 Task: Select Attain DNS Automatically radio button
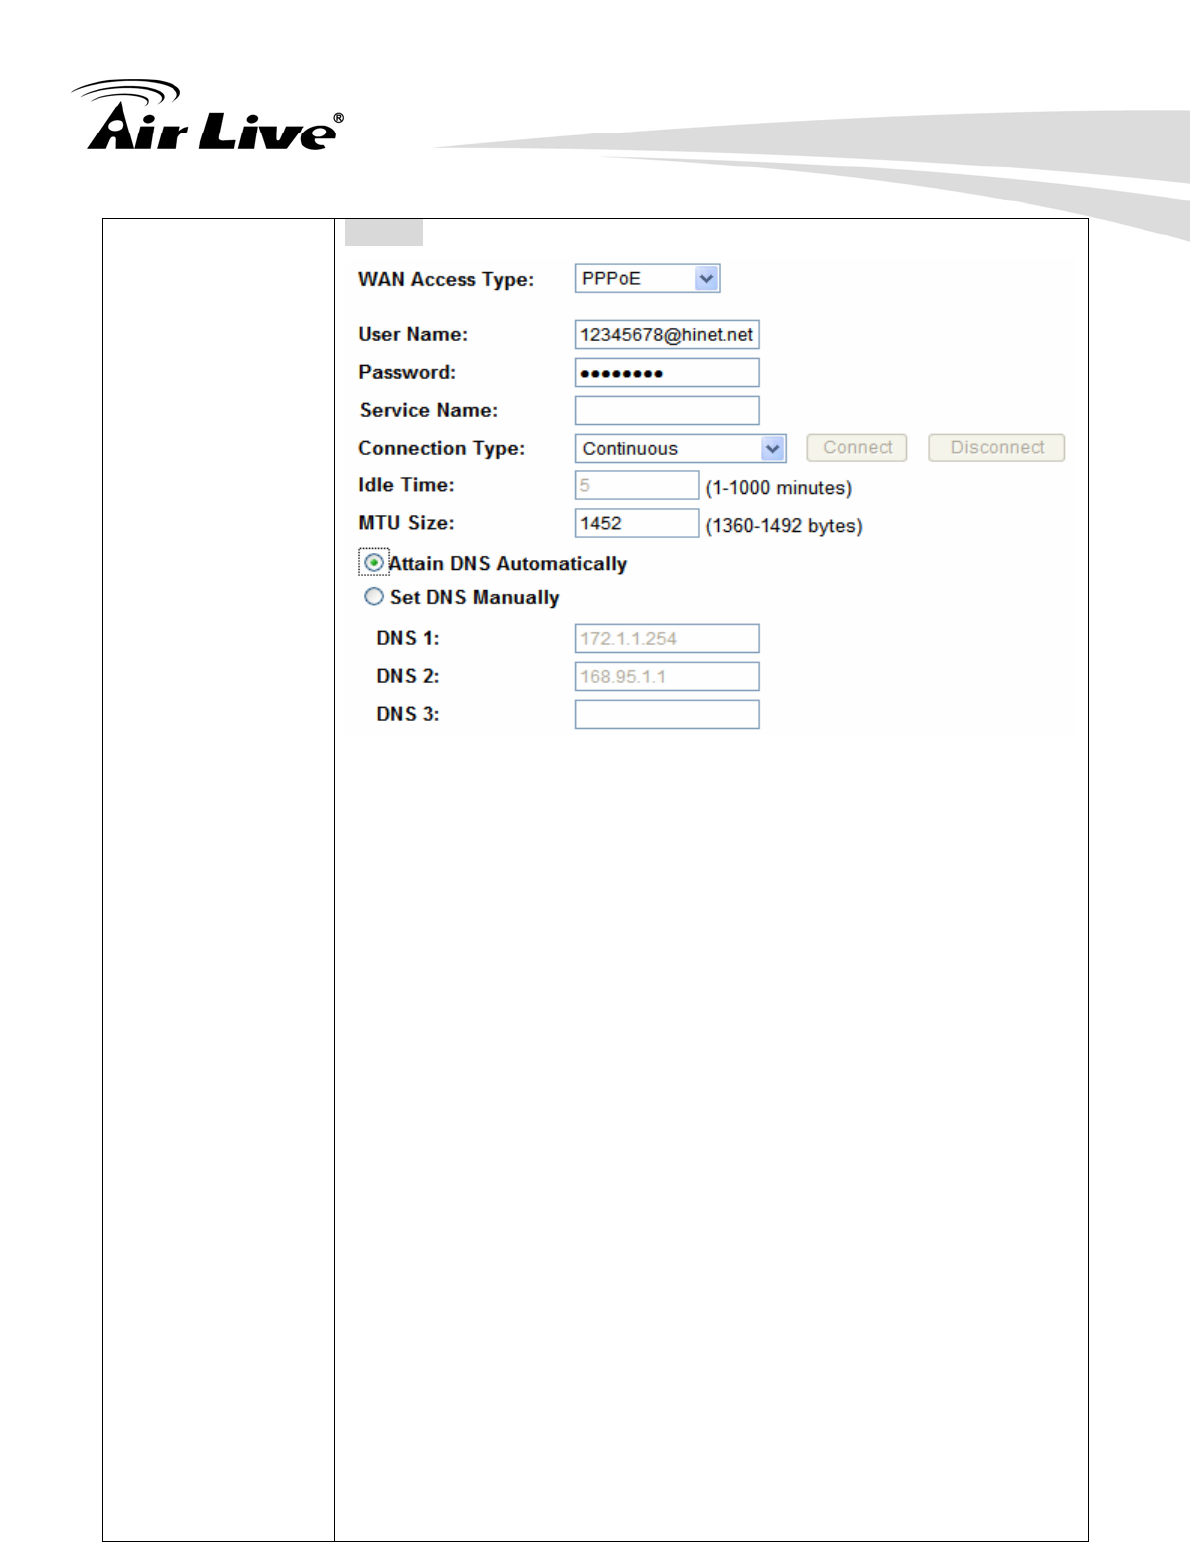click(x=373, y=563)
